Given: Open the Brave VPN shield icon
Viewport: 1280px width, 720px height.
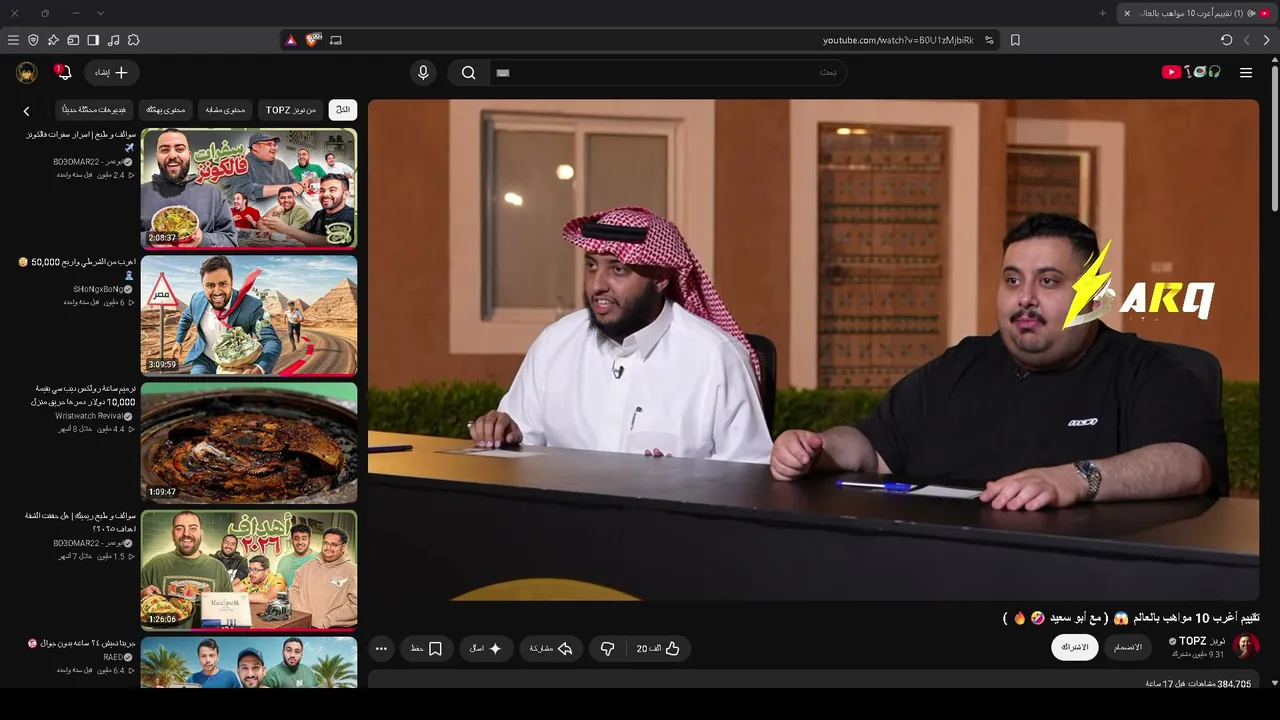Looking at the screenshot, I should (x=33, y=40).
